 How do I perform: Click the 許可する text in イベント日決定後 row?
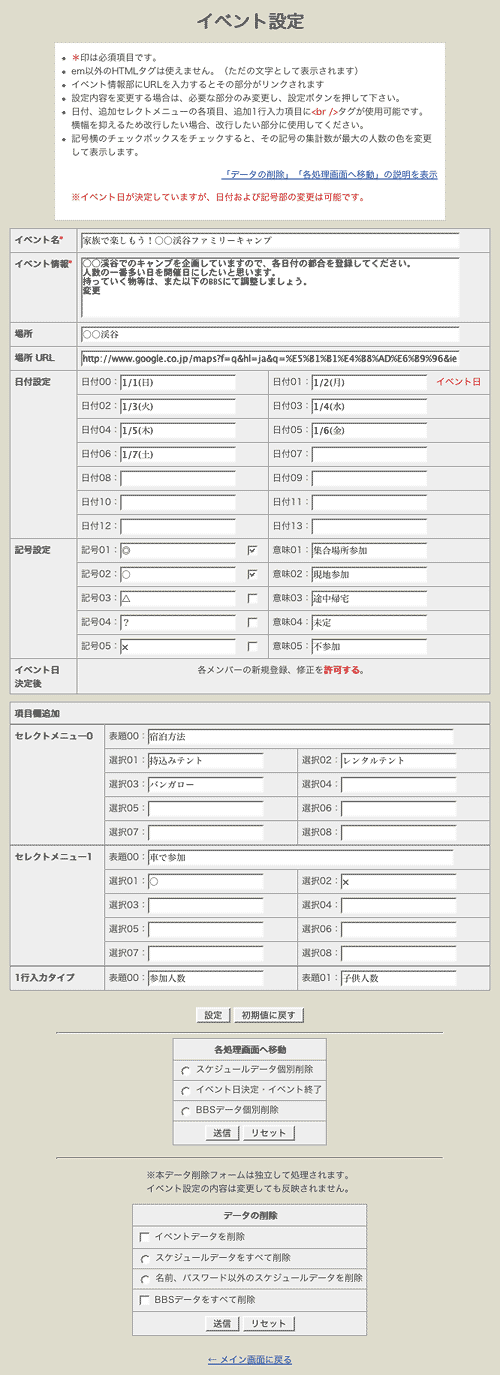(x=343, y=670)
